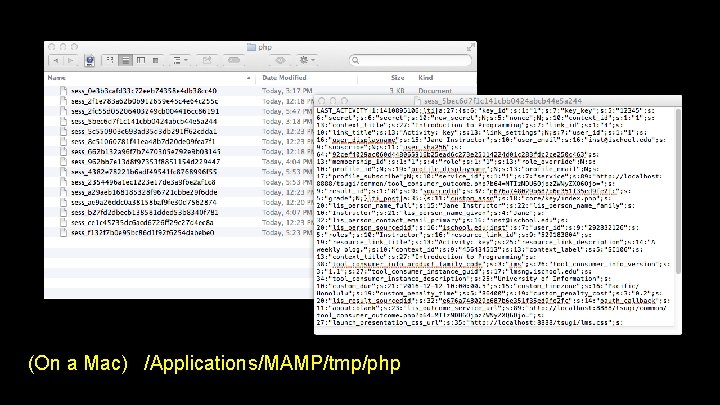Click the 'Today, 5:47 PM' date cell
The height and width of the screenshot is (405, 720).
tap(287, 111)
